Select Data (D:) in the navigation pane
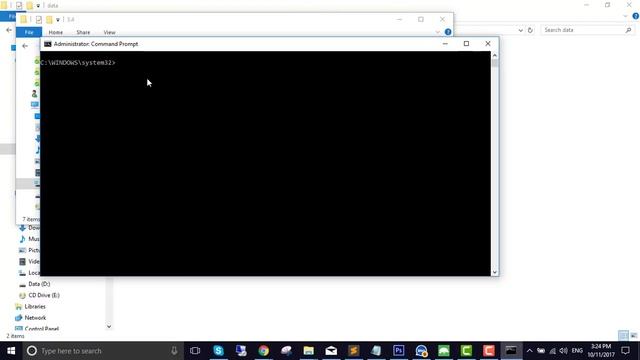Image resolution: width=640 pixels, height=360 pixels. click(x=39, y=284)
